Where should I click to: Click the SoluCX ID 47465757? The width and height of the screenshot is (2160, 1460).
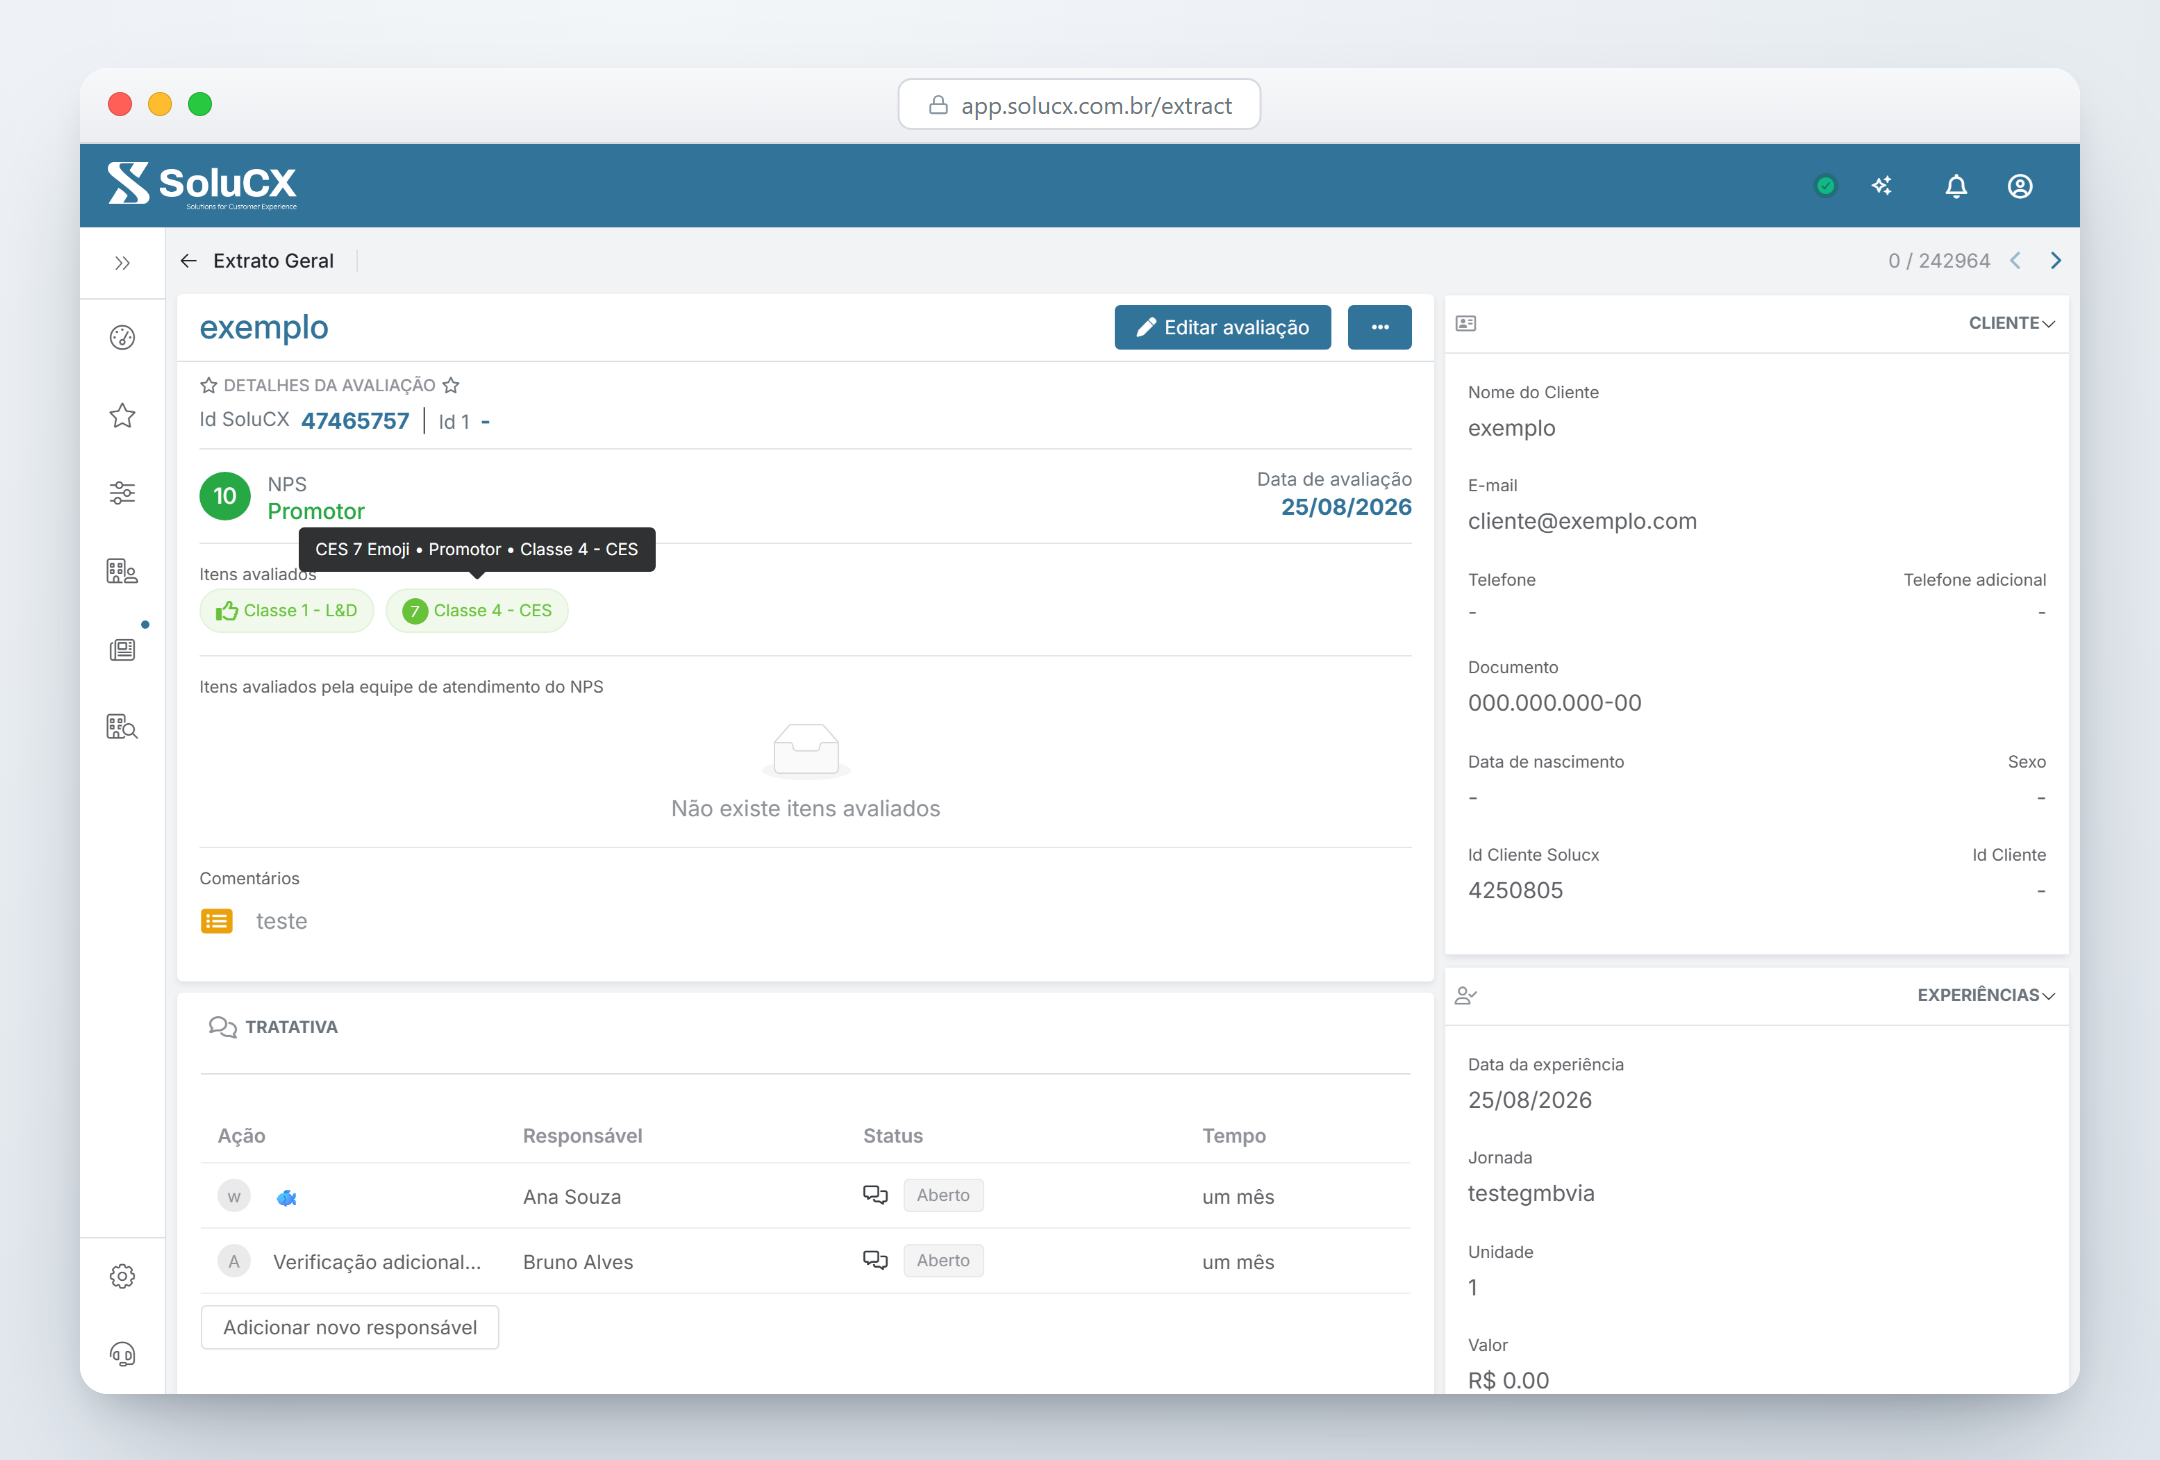pyautogui.click(x=355, y=421)
